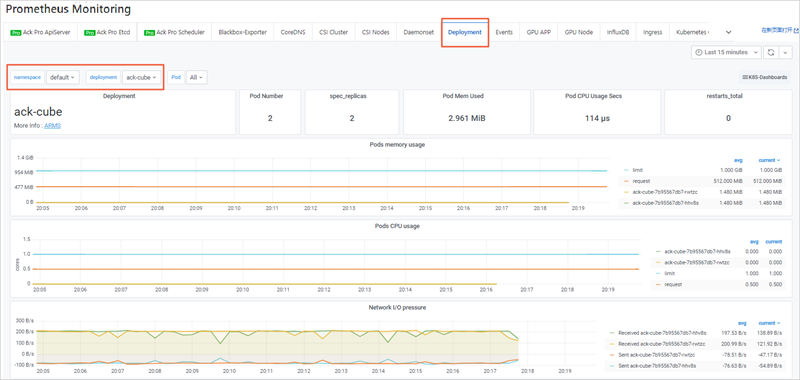800x380 pixels.
Task: Open the deployment ack-cube dropdown
Action: click(x=141, y=77)
